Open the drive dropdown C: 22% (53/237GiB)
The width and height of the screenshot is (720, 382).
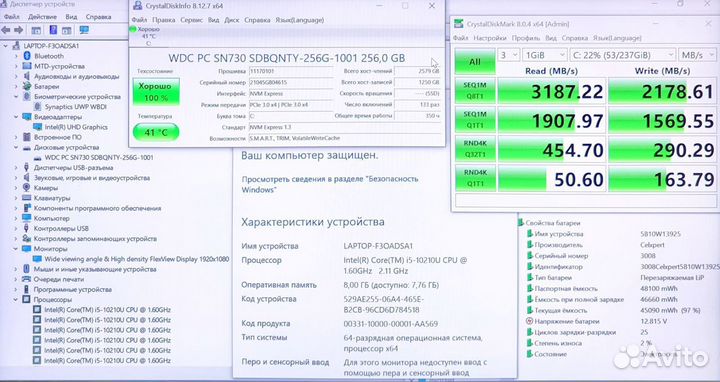pos(623,55)
